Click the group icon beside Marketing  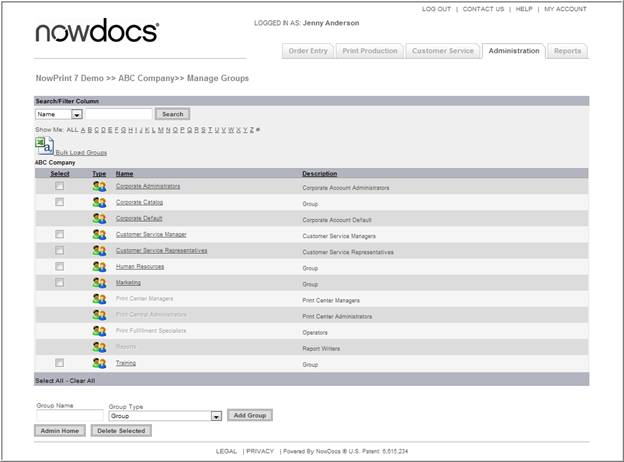point(99,283)
